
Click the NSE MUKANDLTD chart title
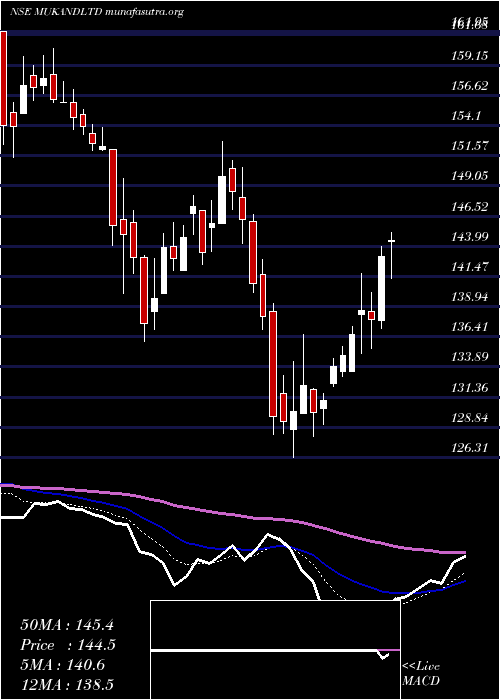click(96, 12)
